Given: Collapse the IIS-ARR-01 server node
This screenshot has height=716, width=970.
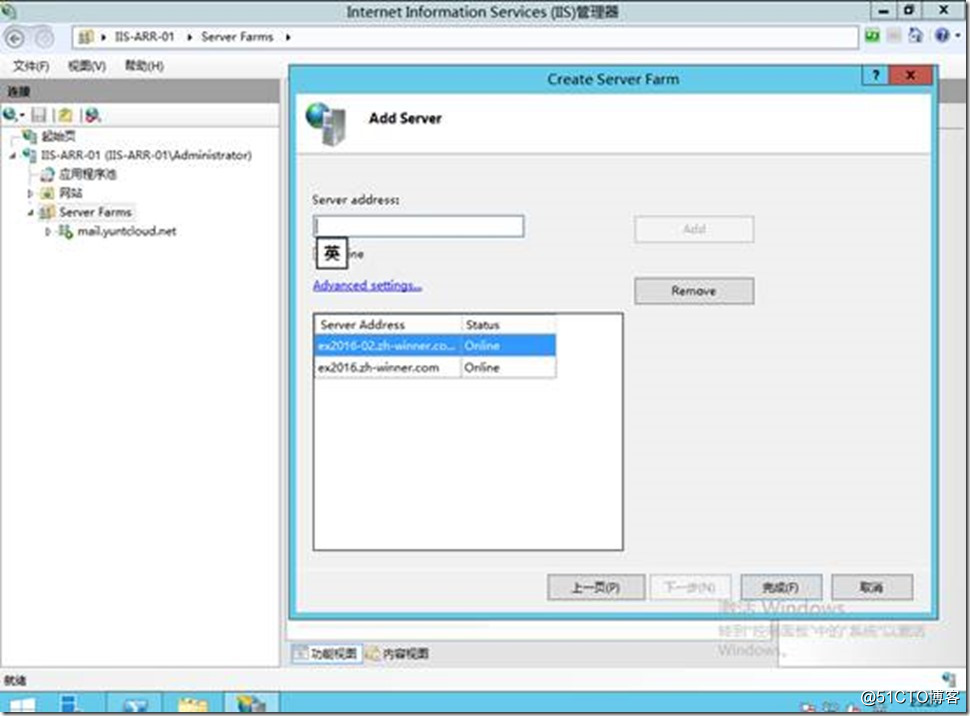Looking at the screenshot, I should click(x=12, y=155).
